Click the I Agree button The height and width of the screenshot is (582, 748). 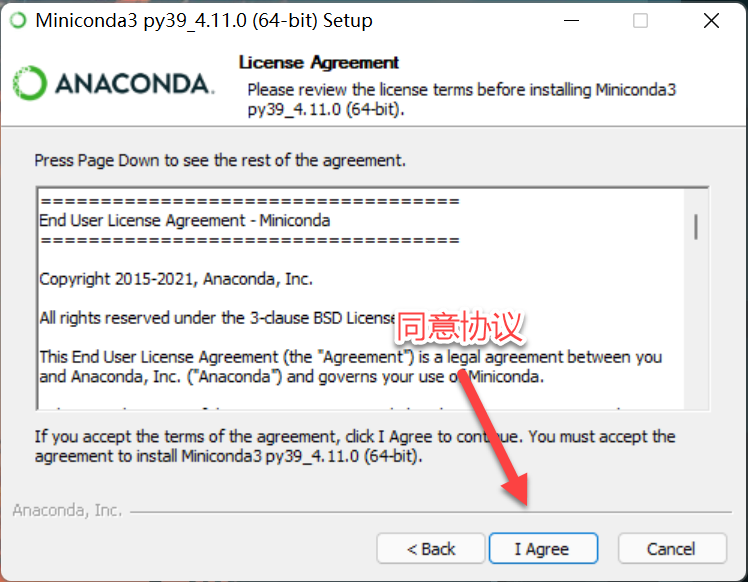point(543,549)
